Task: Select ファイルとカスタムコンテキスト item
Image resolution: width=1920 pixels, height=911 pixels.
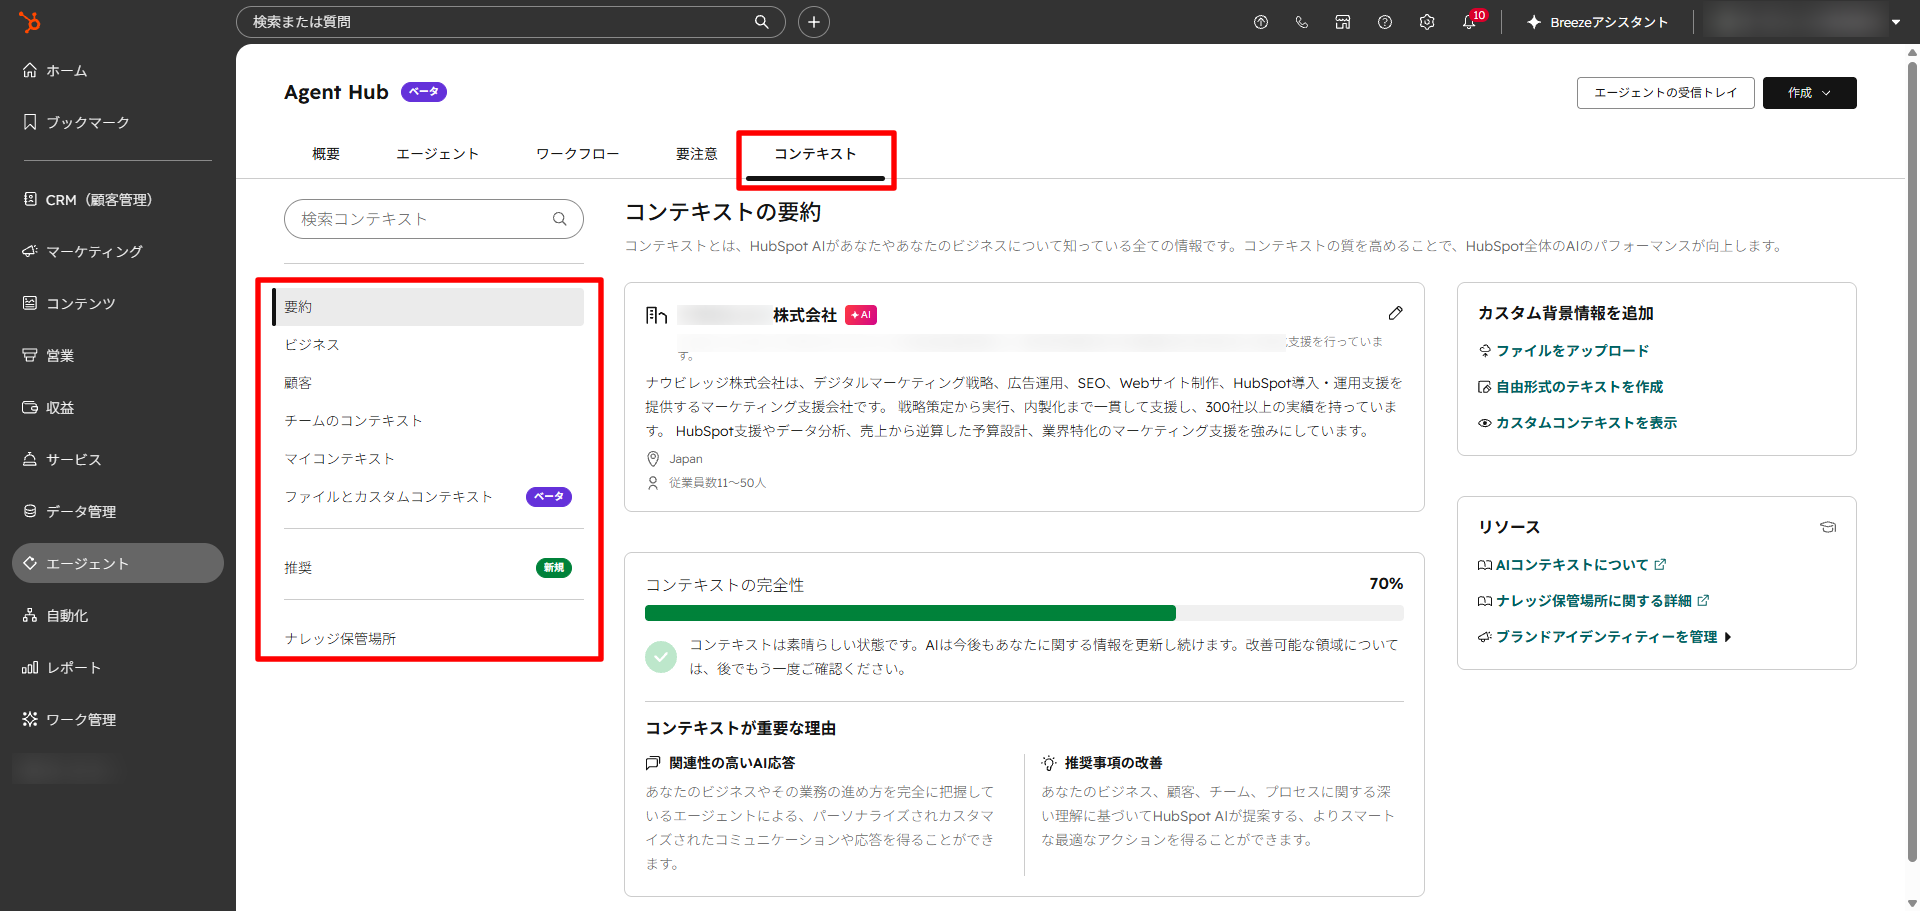Action: (429, 497)
